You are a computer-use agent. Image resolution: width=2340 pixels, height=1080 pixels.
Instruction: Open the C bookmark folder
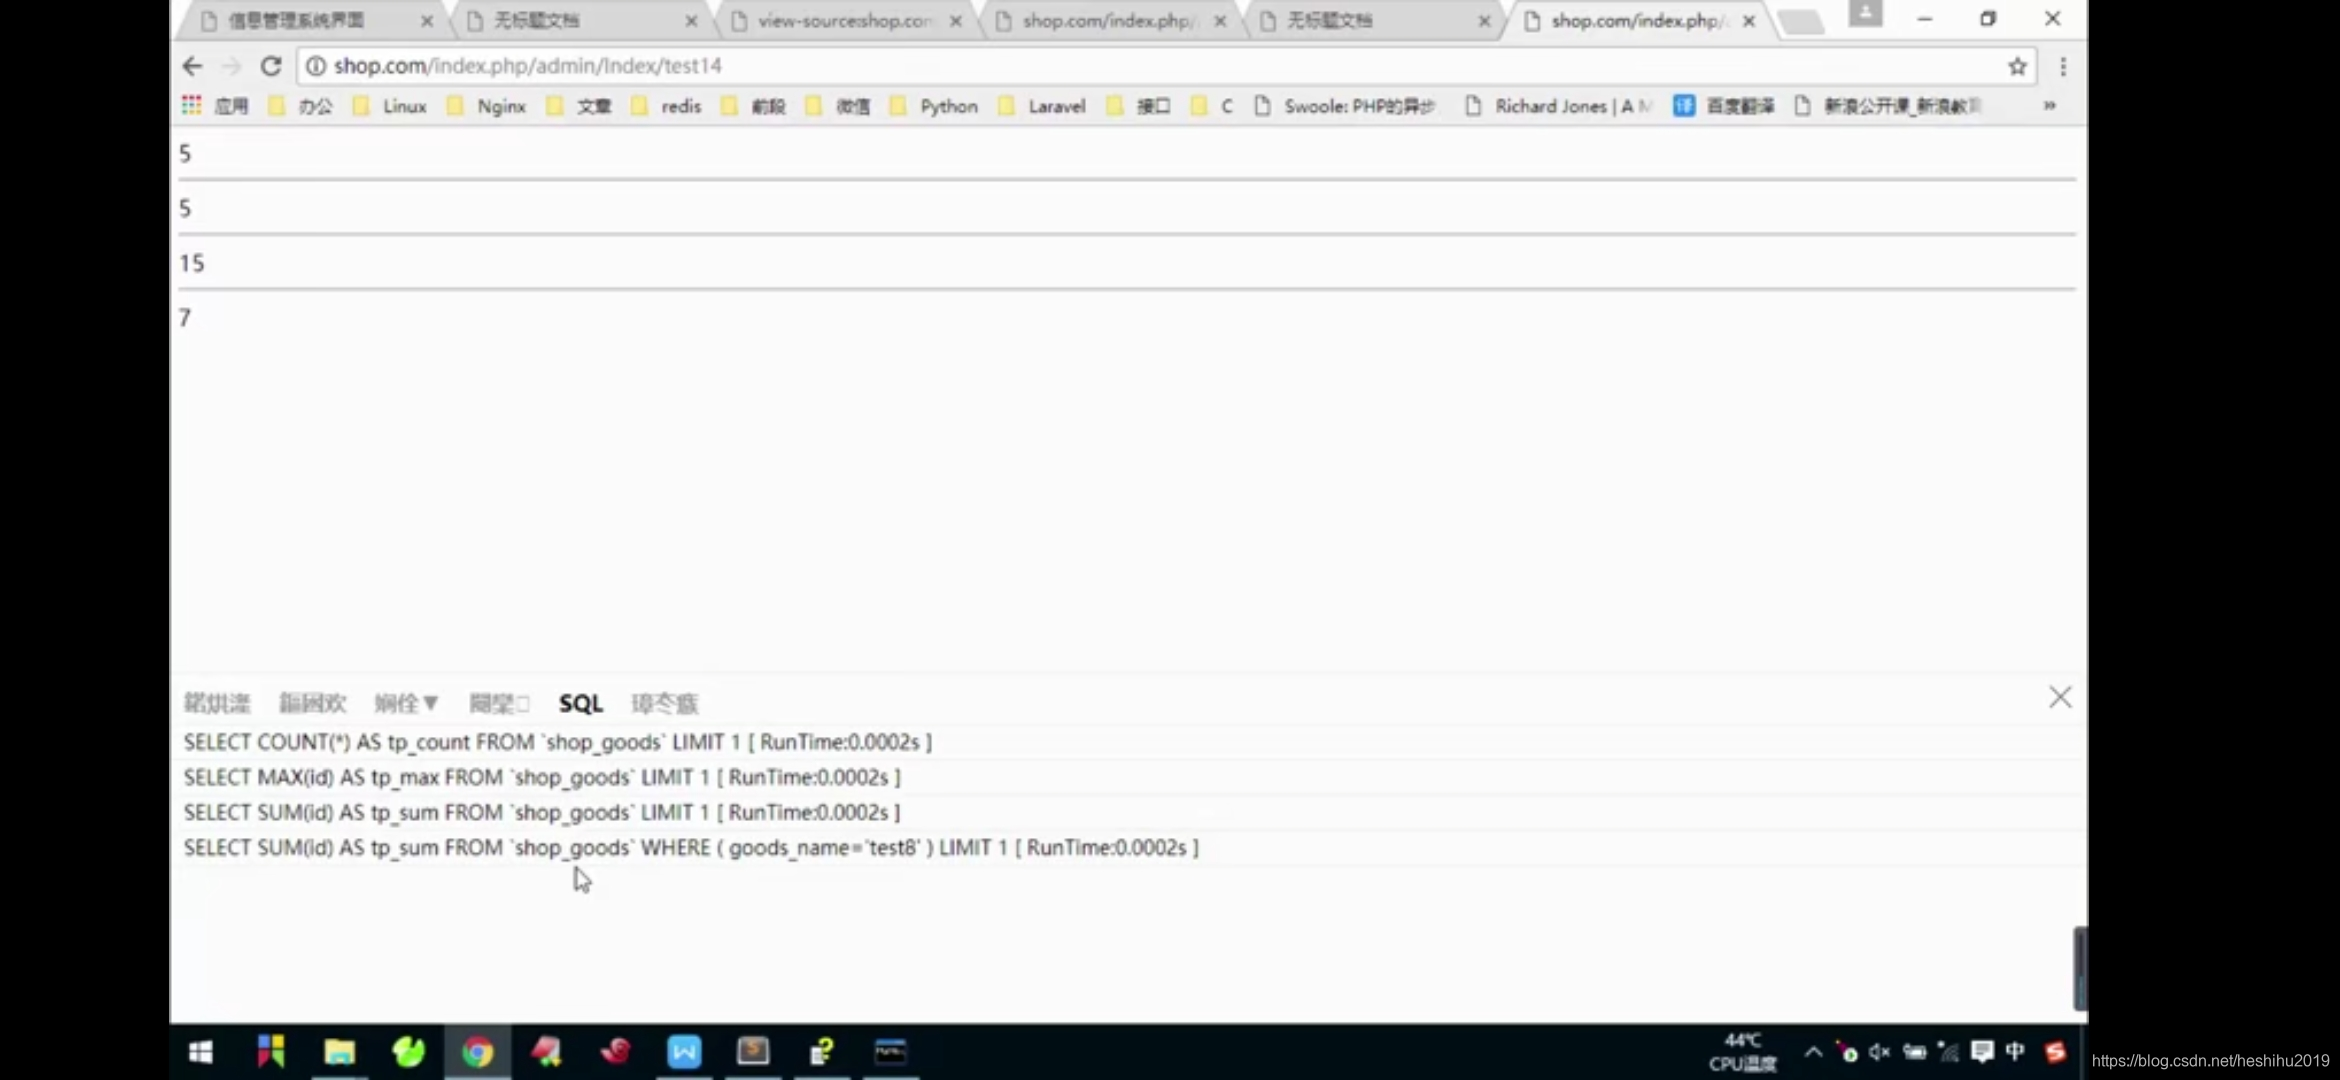click(x=1212, y=106)
